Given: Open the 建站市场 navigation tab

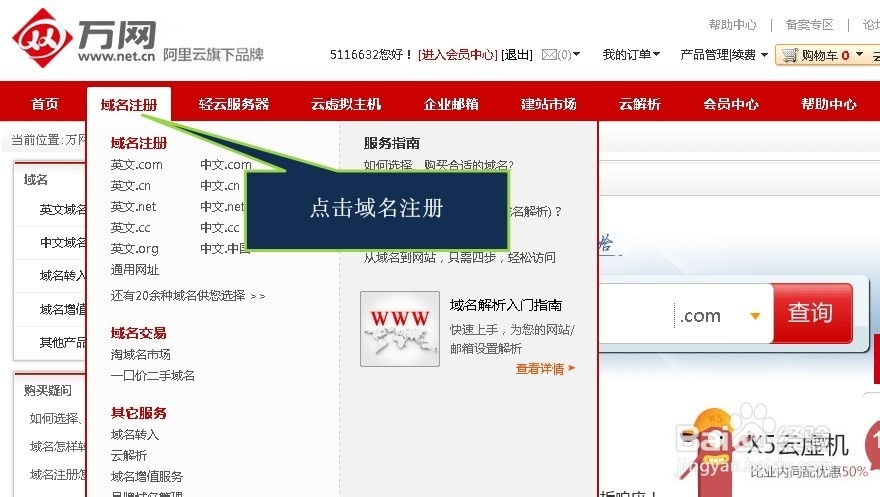Looking at the screenshot, I should [548, 104].
